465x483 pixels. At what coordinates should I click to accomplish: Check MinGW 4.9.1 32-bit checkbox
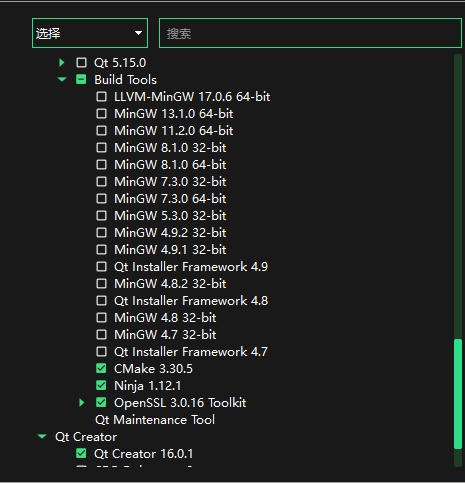click(x=101, y=249)
